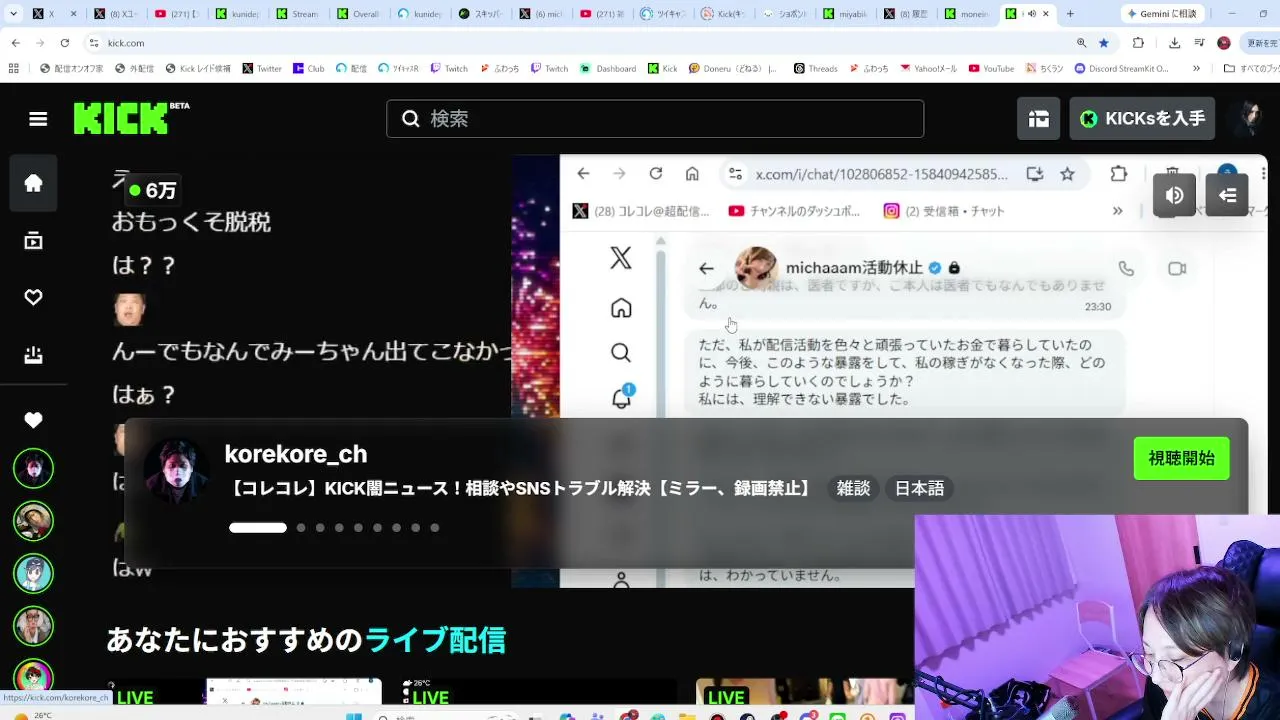
Task: Go back in the browser
Action: (x=17, y=43)
